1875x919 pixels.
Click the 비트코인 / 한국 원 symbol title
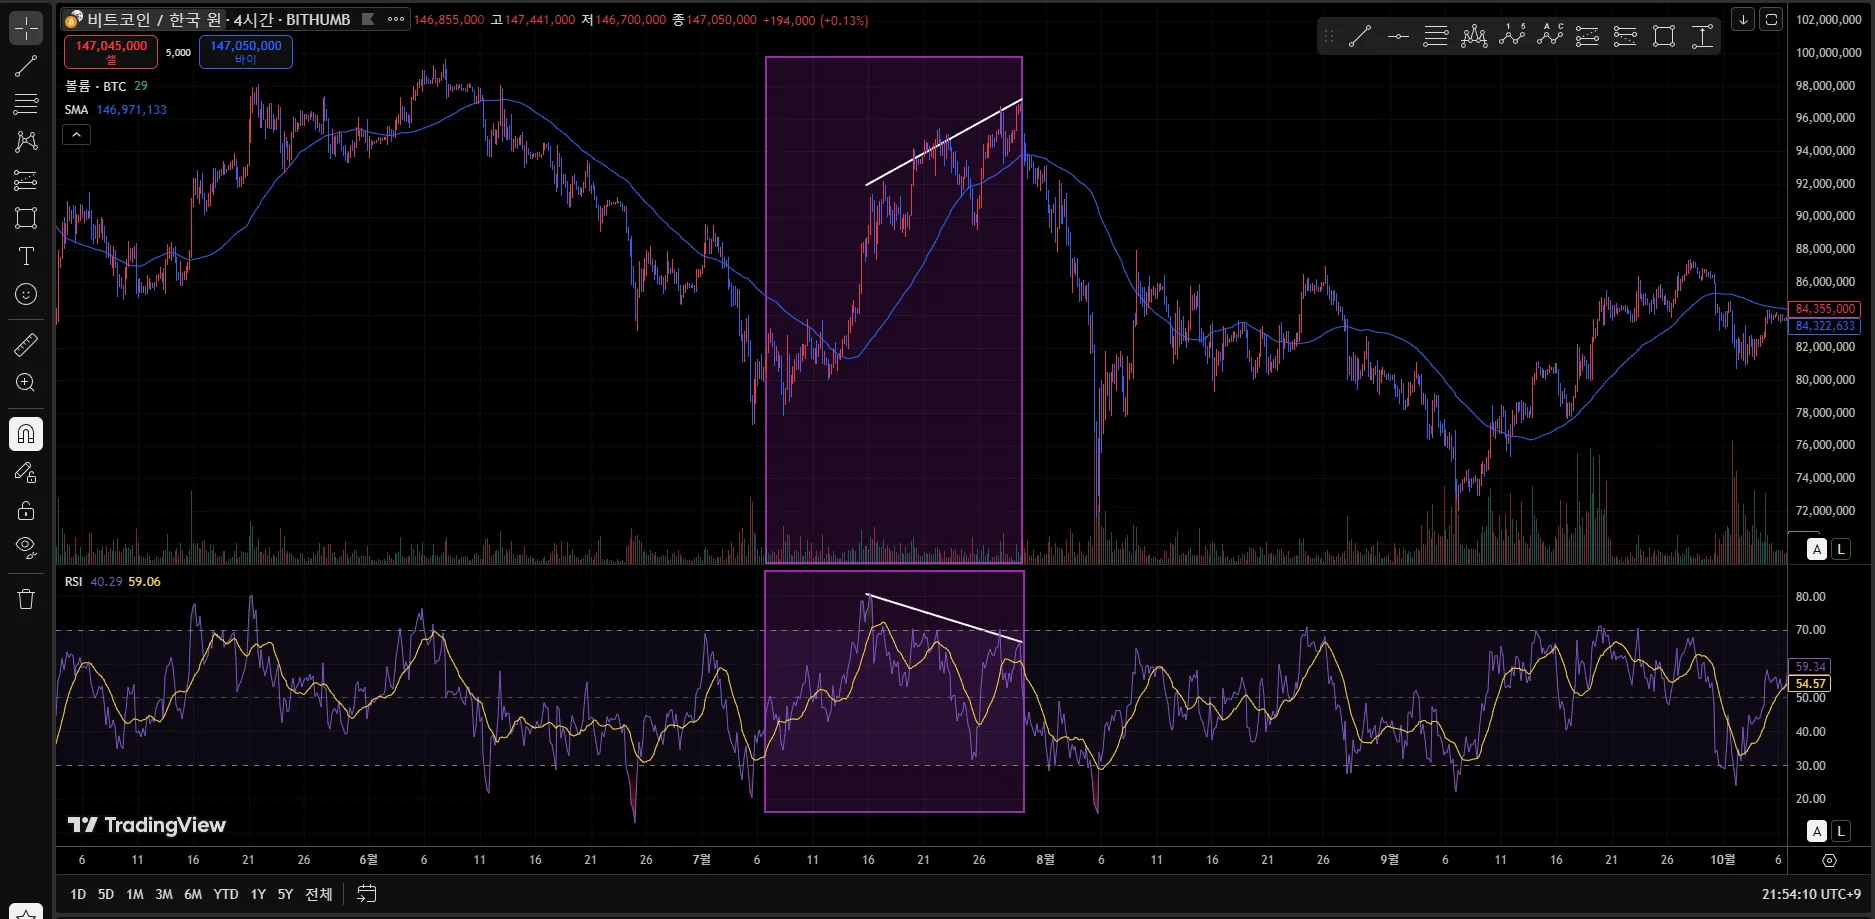click(x=155, y=19)
